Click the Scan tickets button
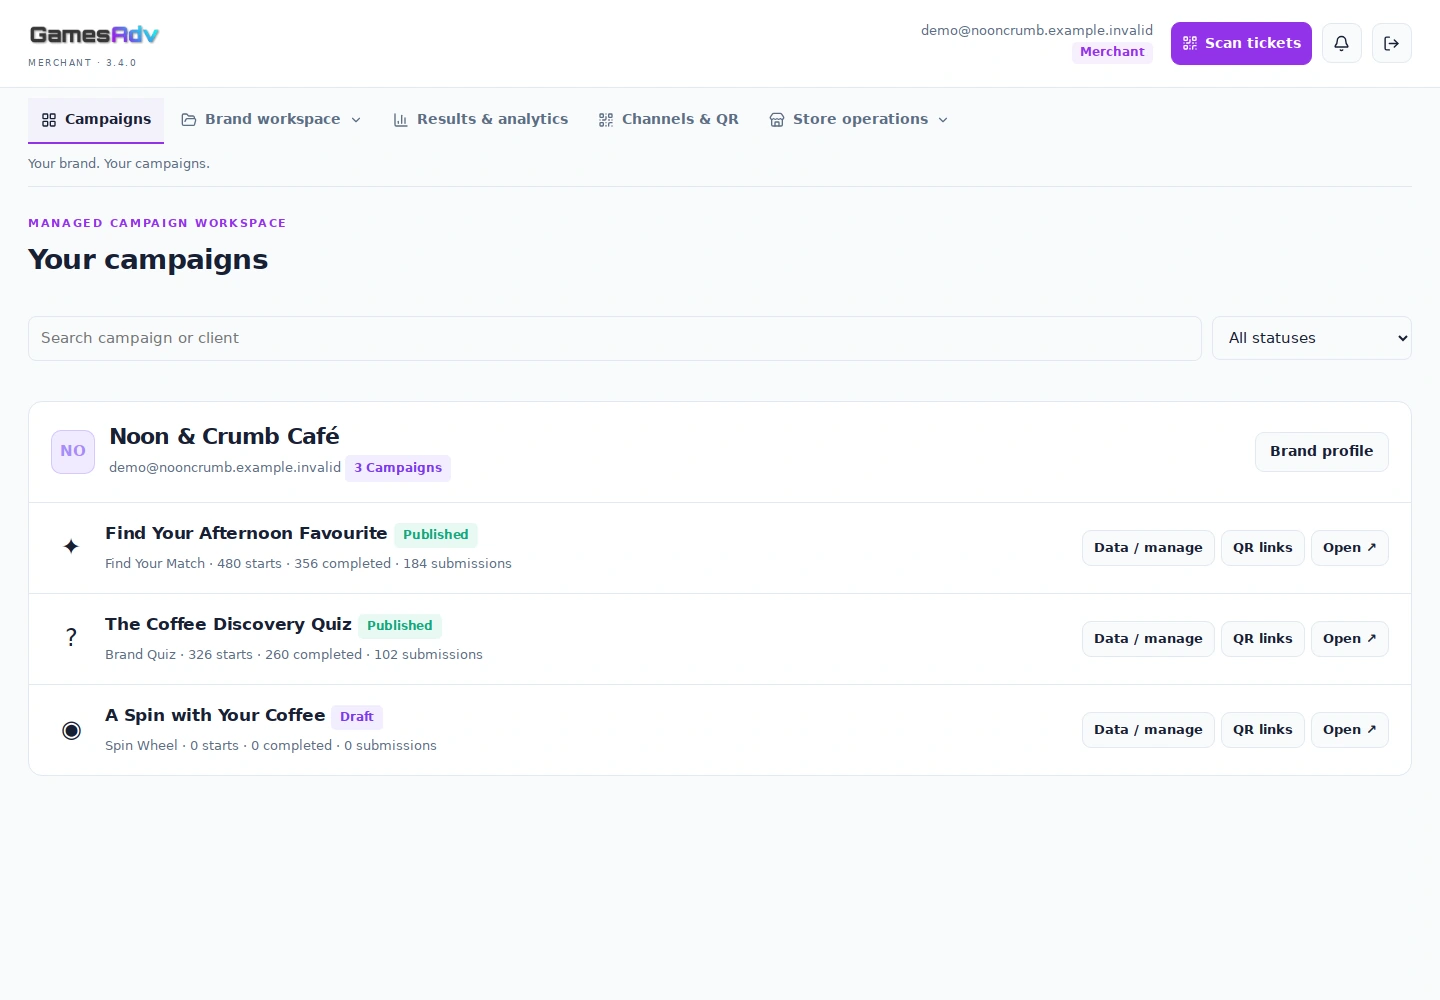1440x1000 pixels. click(1241, 43)
